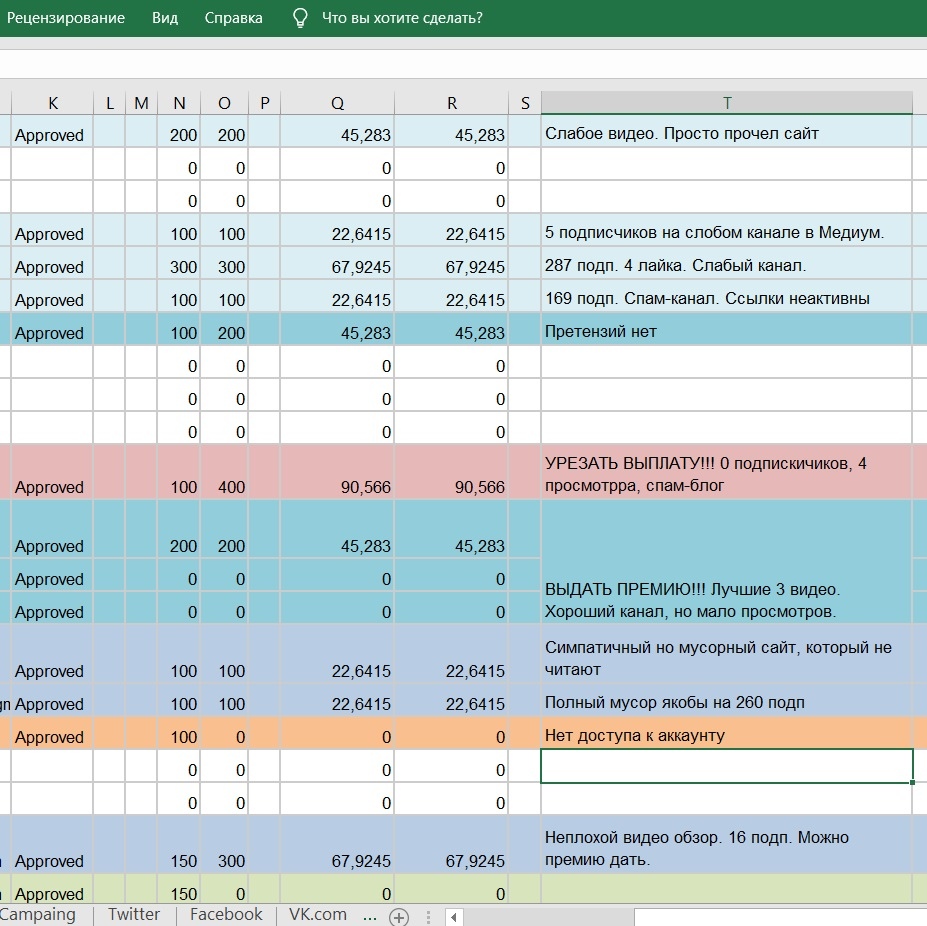The image size is (927, 926).
Task: Add a new sheet with the plus icon
Action: (x=399, y=917)
